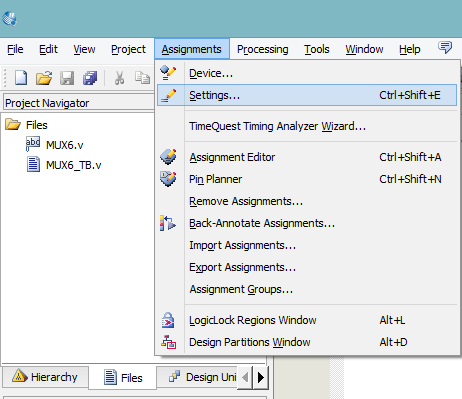Click the Settings pencil icon
Viewport: 462px width, 399px height.
pos(168,95)
